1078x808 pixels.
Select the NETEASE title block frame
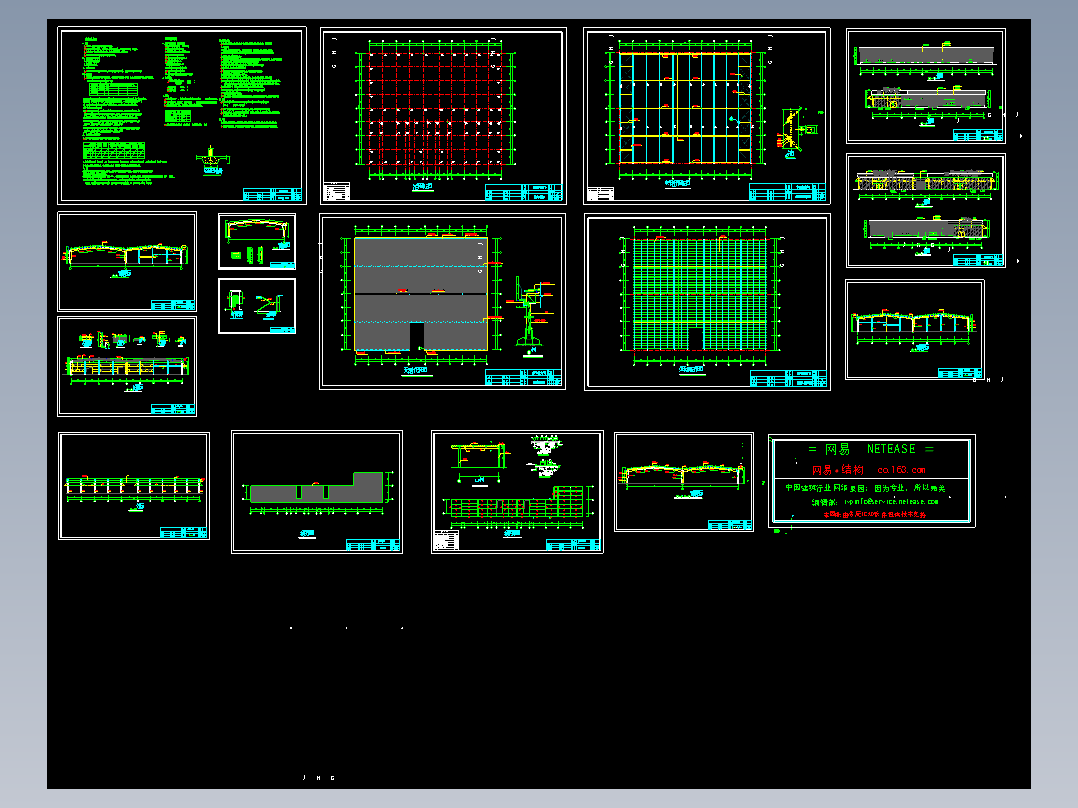pyautogui.click(x=872, y=481)
